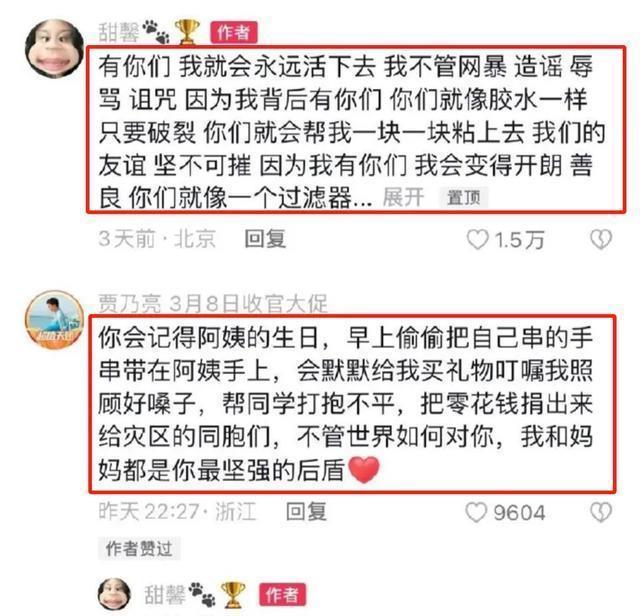Tap the red 作者 badge at the top

point(234,32)
